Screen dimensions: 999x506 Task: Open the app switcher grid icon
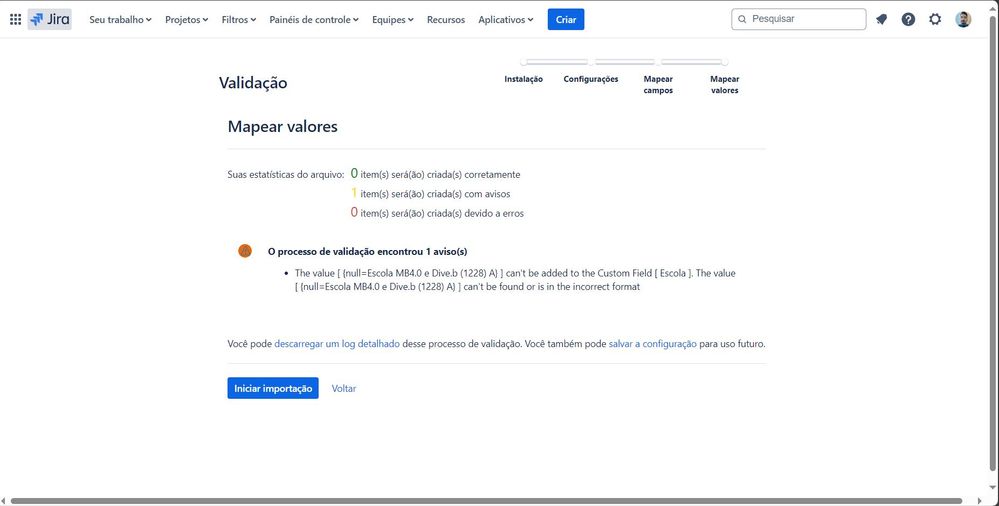click(15, 20)
